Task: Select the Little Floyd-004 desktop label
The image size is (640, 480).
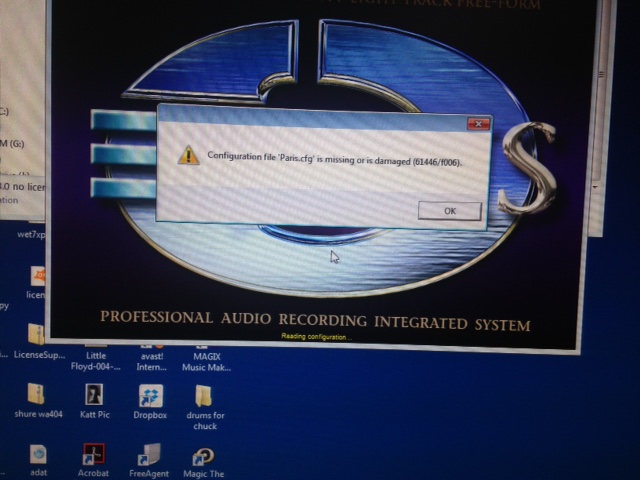Action: [96, 361]
